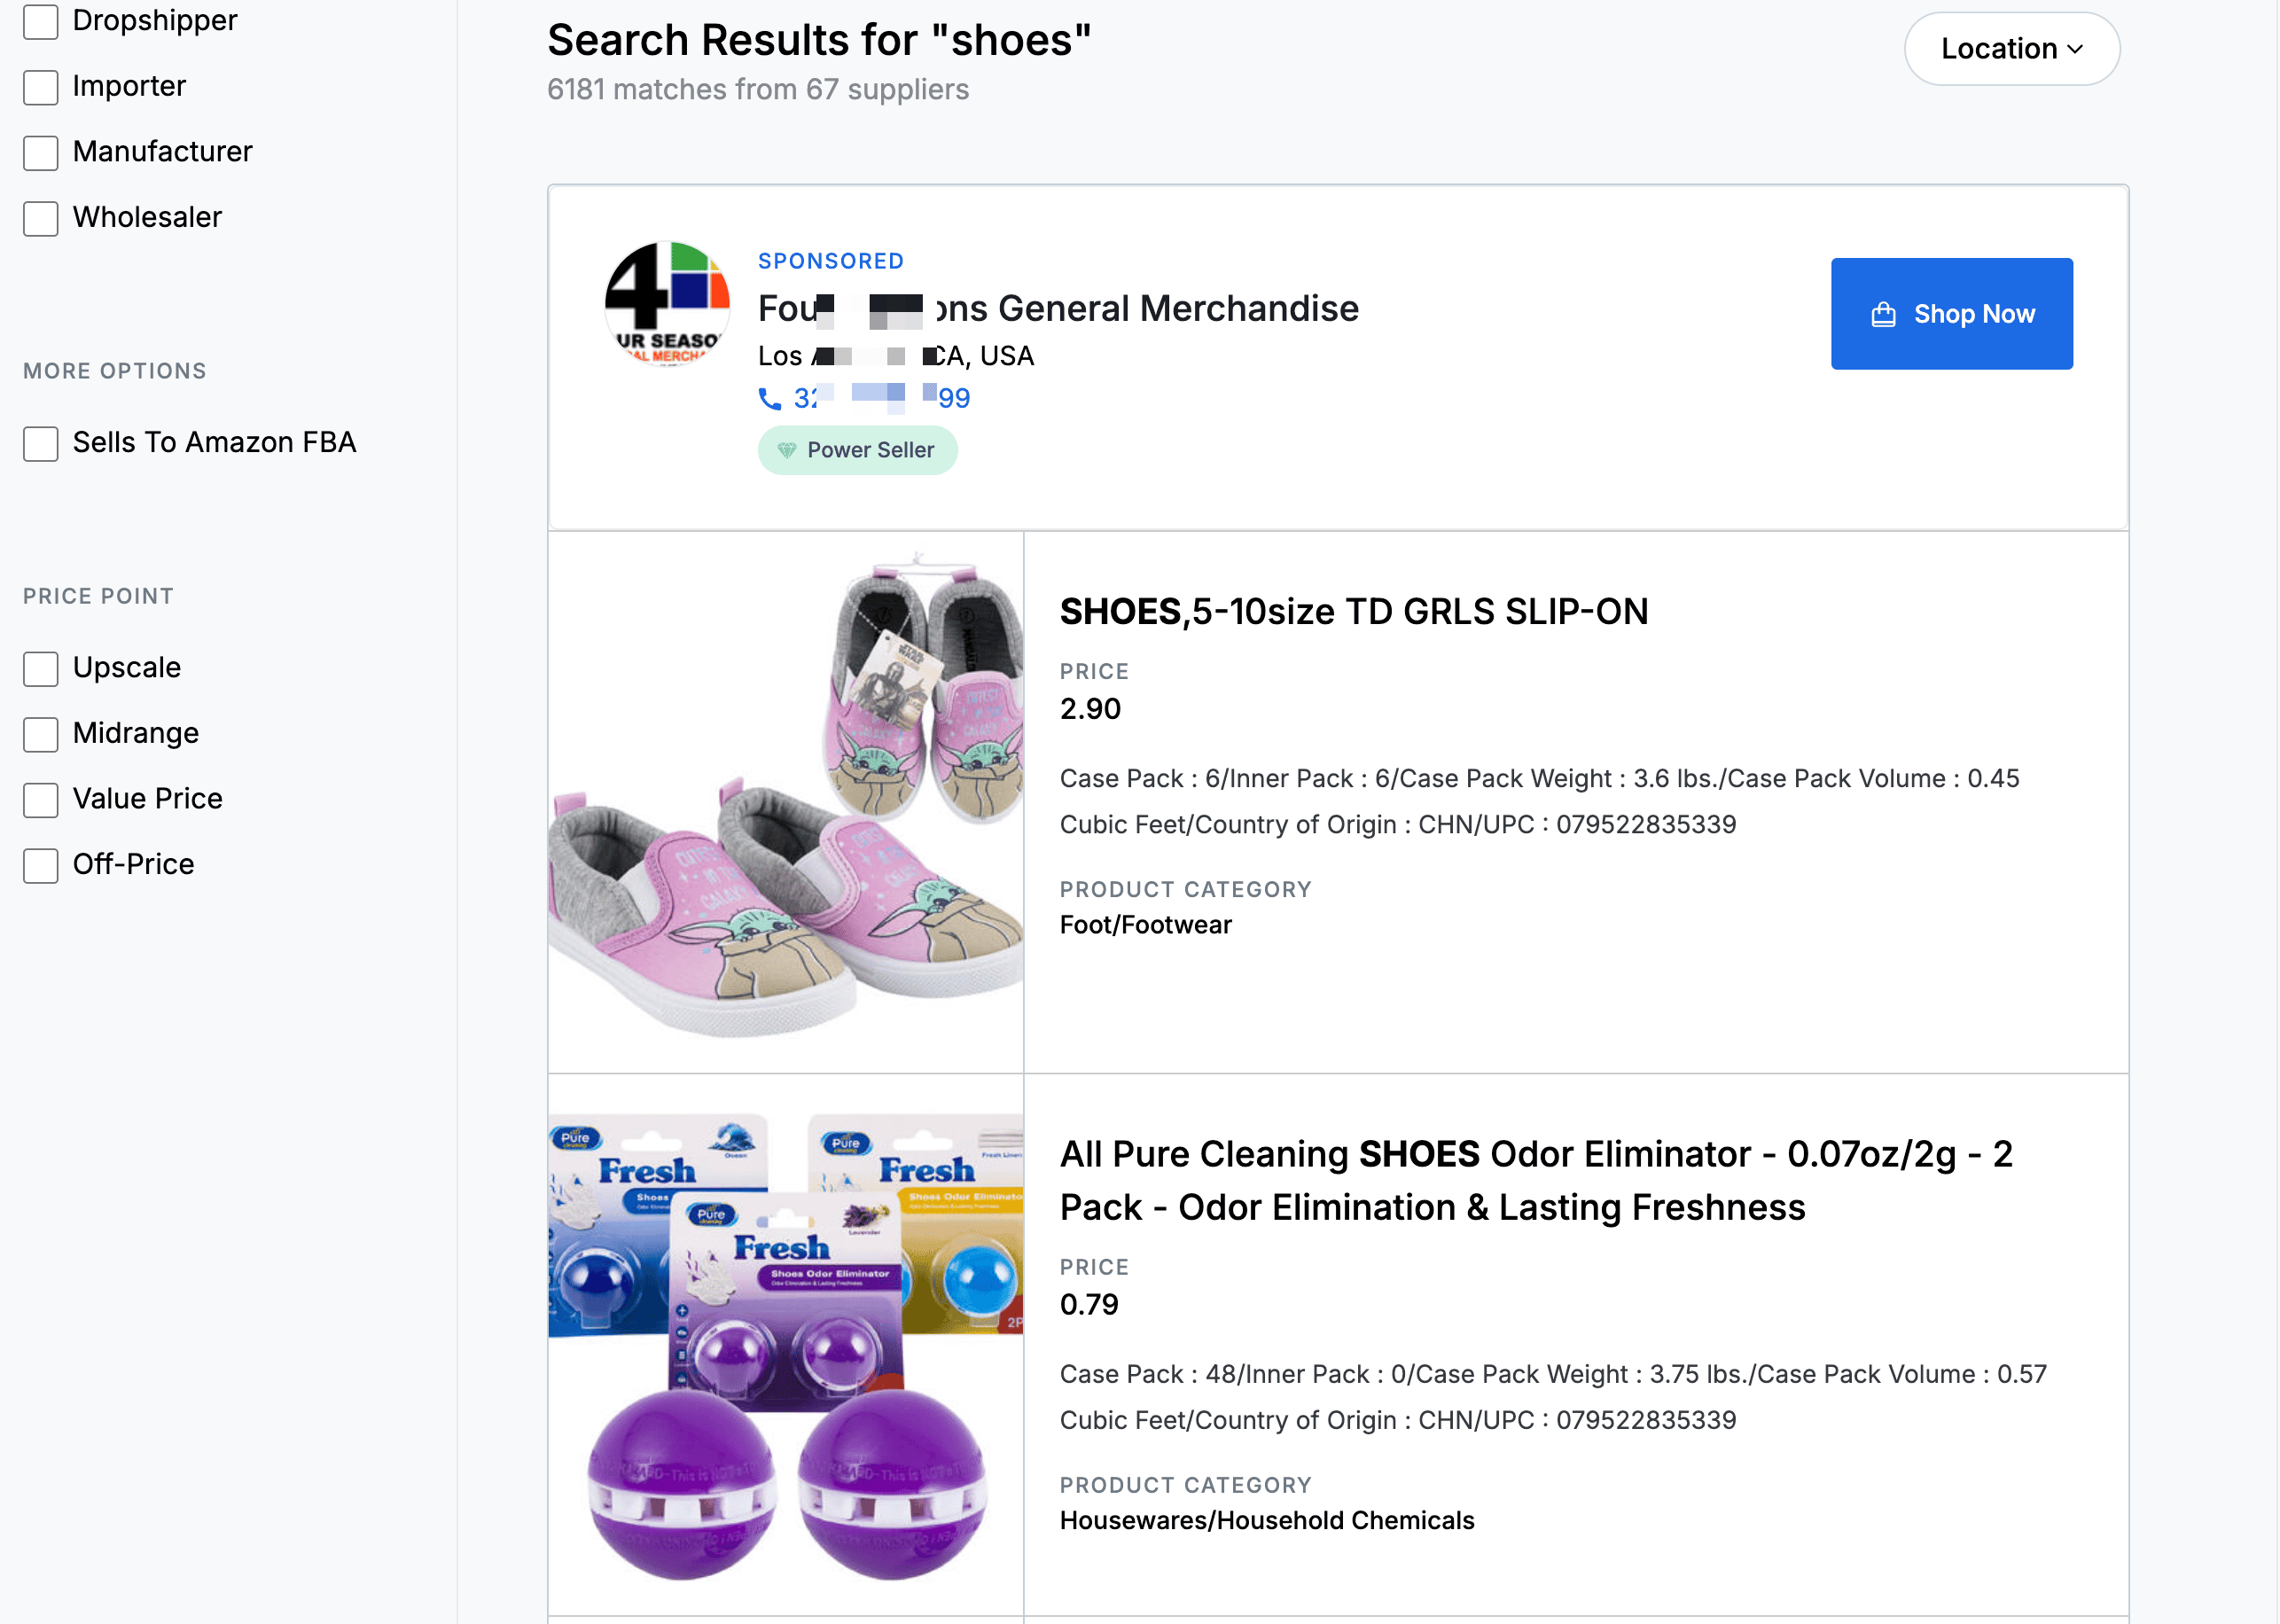Click the purple odor eliminator product image
Viewport: 2280px width, 1624px height.
(786, 1345)
